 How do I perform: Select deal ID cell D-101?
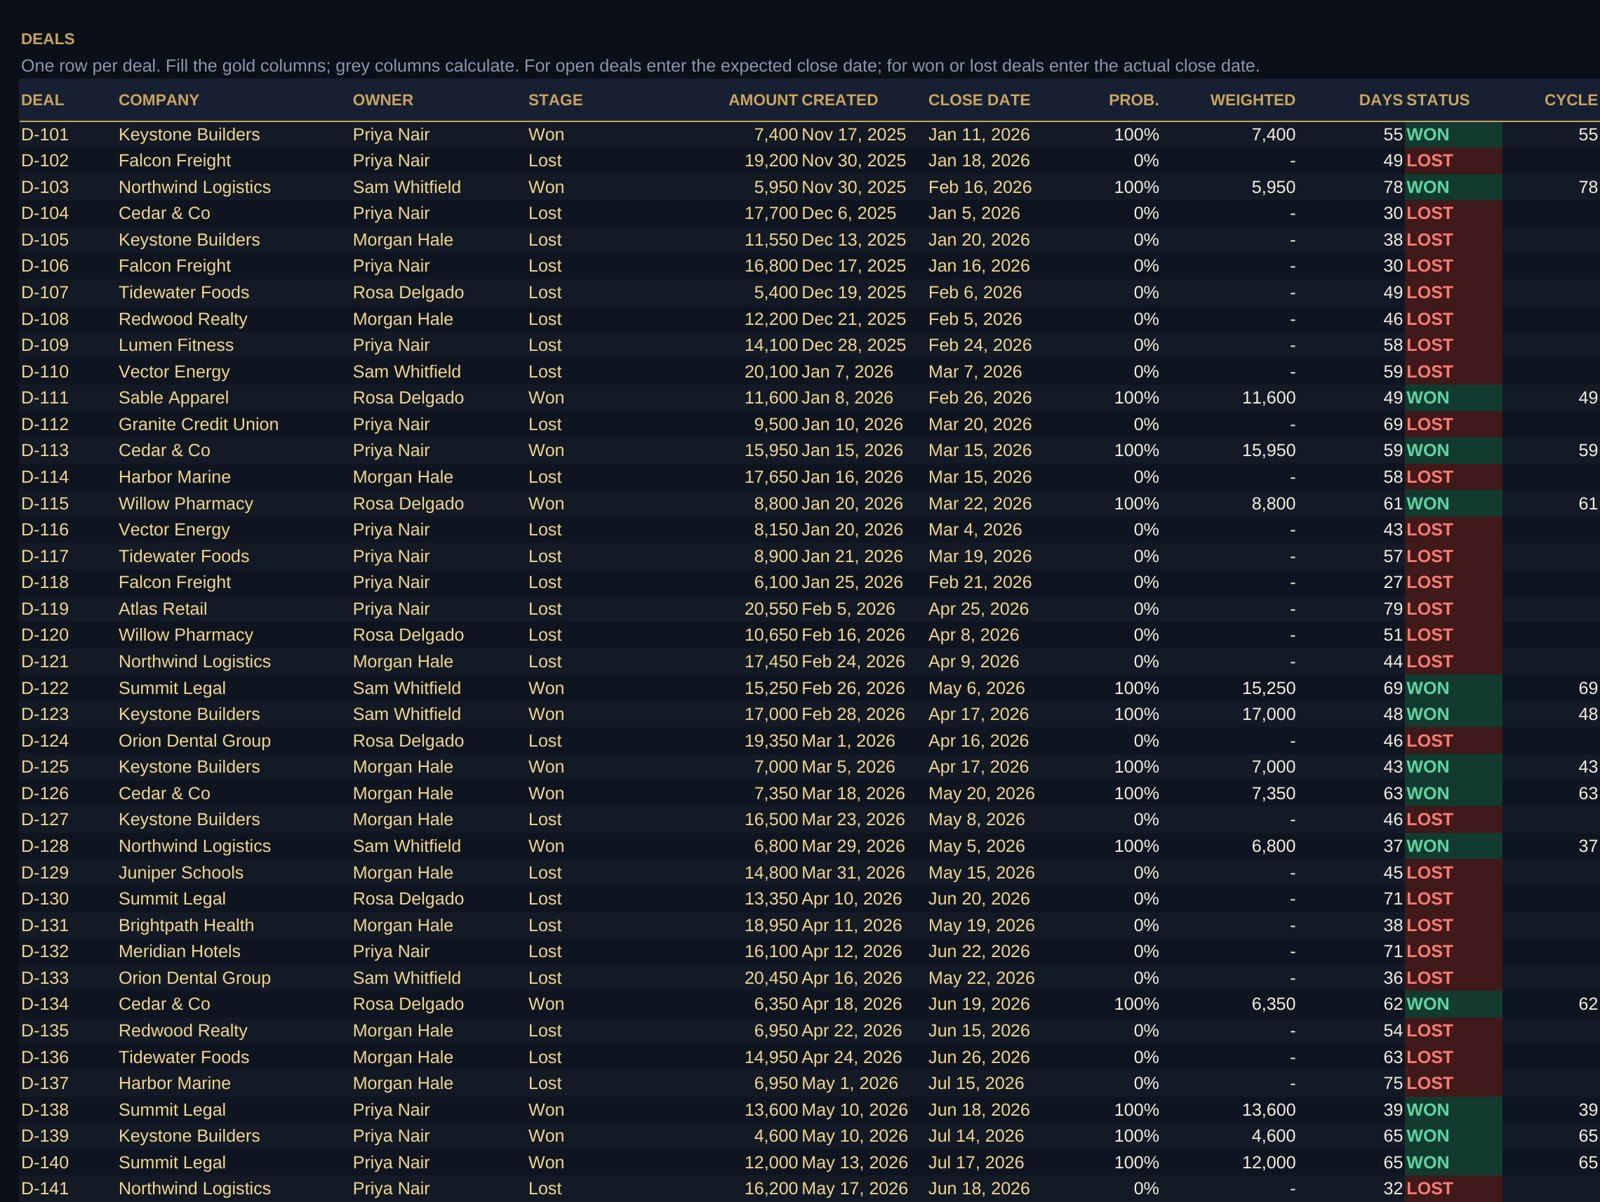(x=45, y=134)
